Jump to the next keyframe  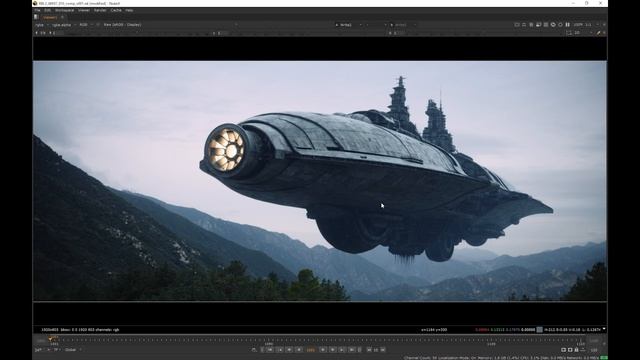342,350
